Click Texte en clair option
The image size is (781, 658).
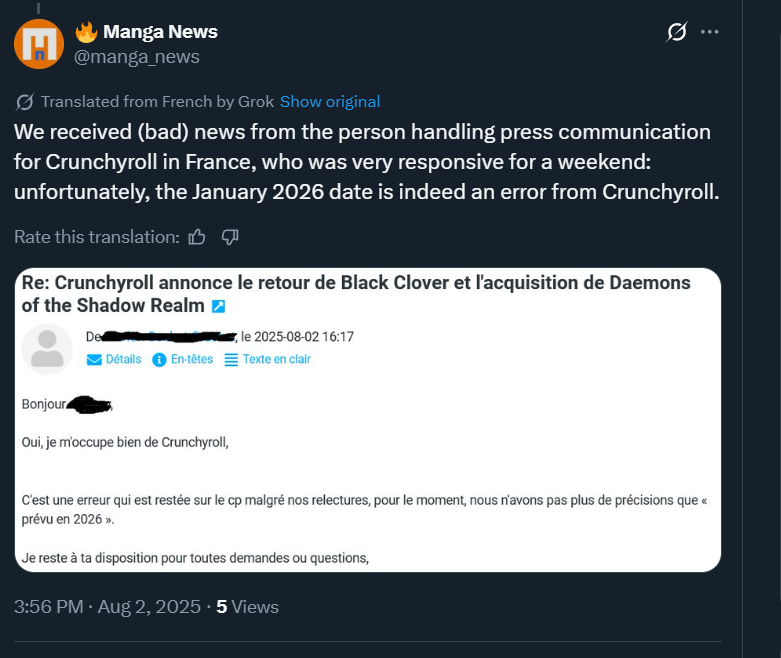coord(267,359)
